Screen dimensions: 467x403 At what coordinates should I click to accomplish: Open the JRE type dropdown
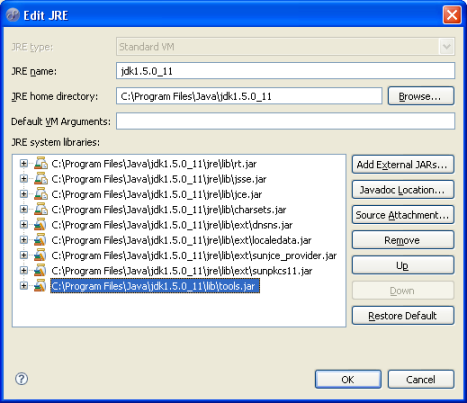pyautogui.click(x=447, y=47)
